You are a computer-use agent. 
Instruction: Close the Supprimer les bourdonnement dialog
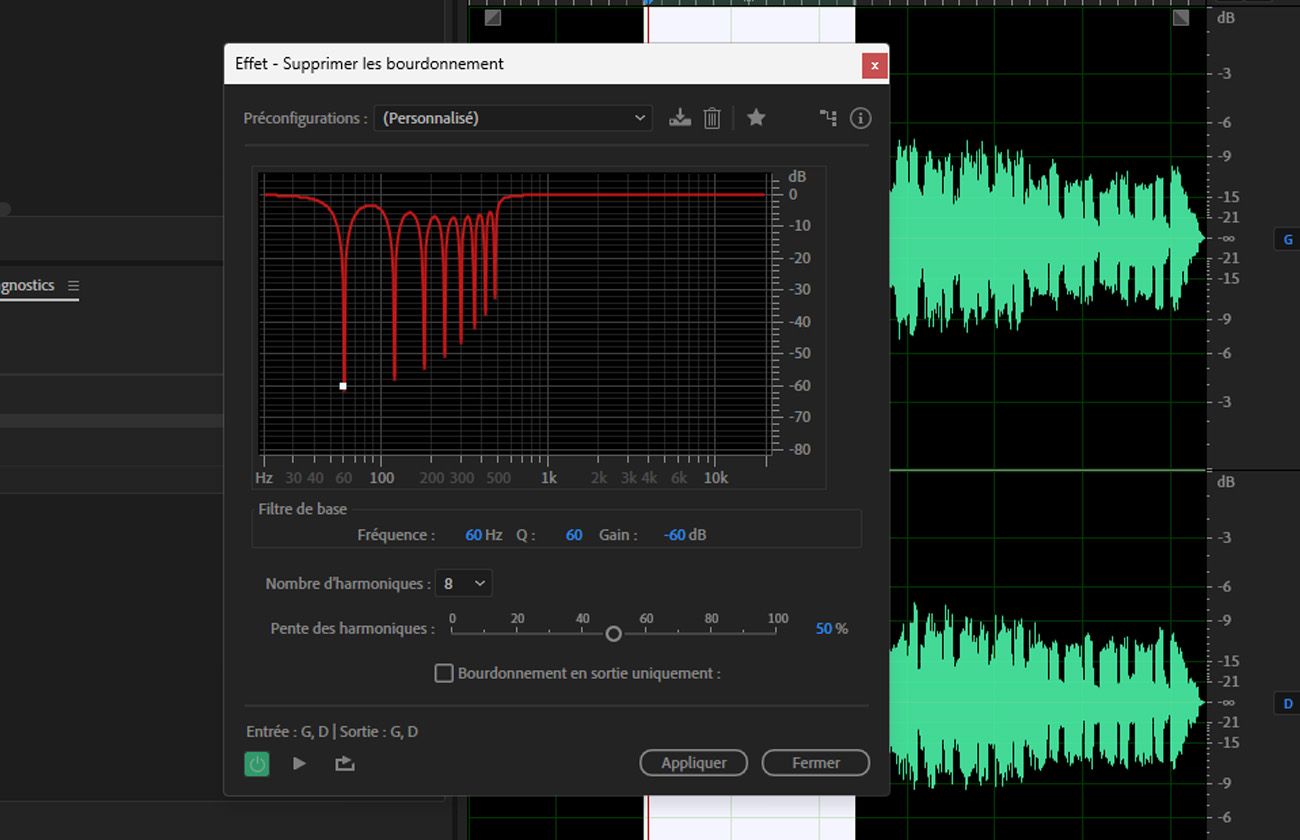(874, 65)
